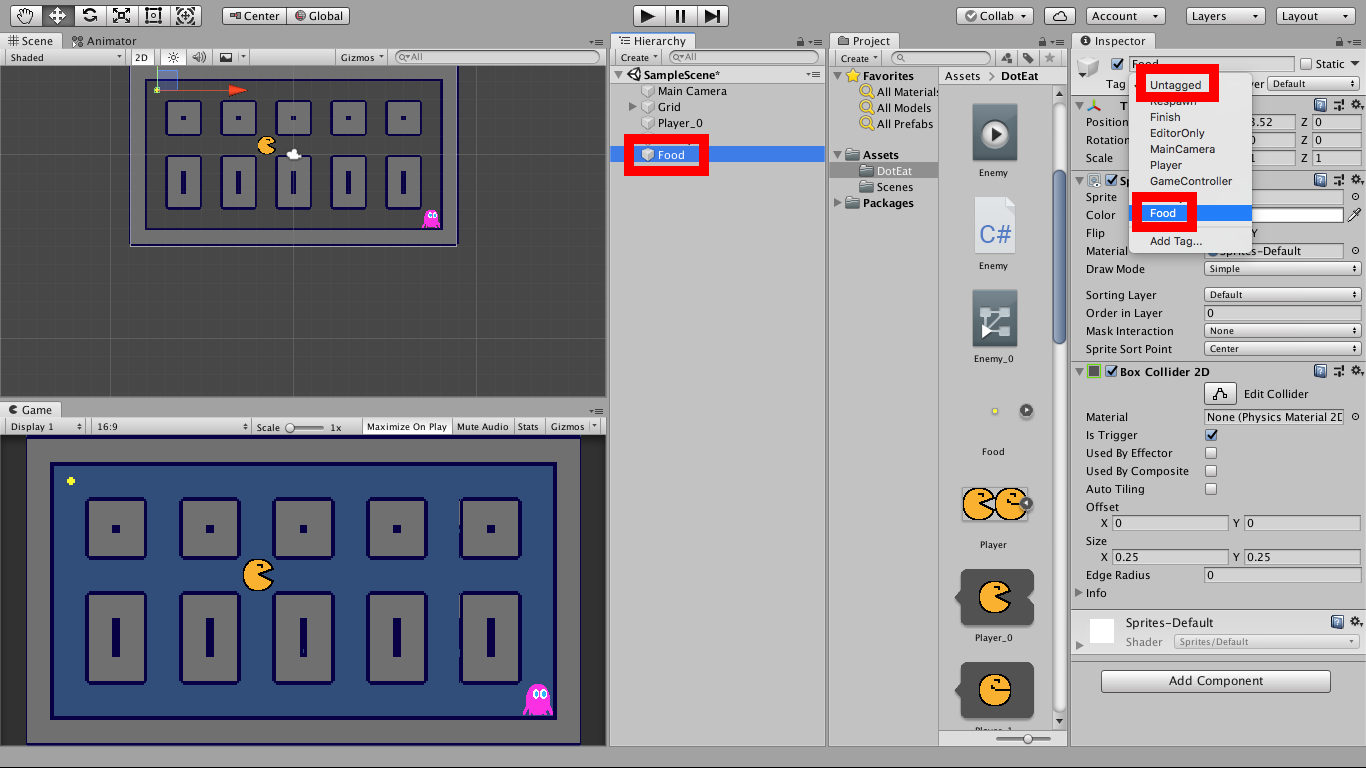Check the Used By Composite checkbox

click(1211, 471)
